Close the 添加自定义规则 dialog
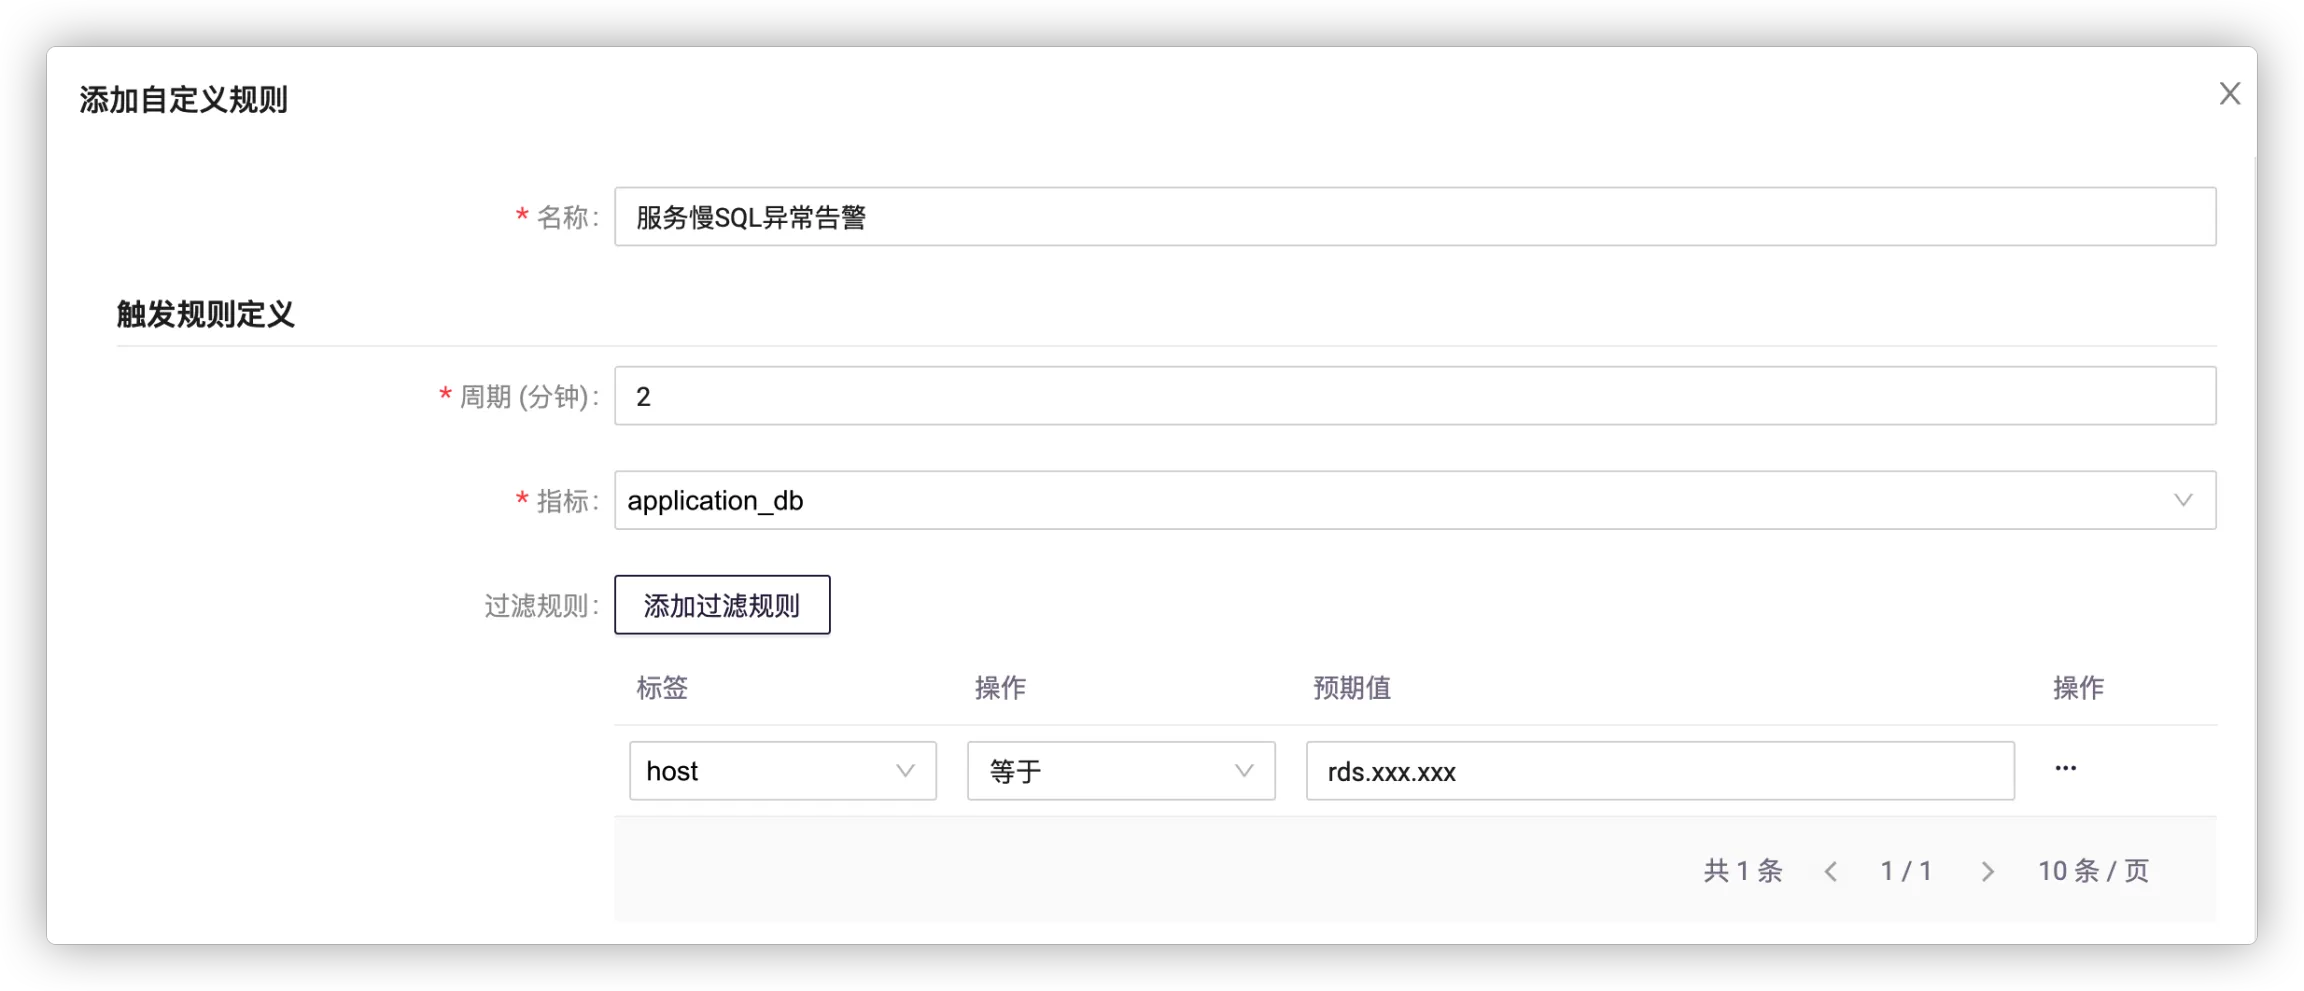 [2229, 94]
